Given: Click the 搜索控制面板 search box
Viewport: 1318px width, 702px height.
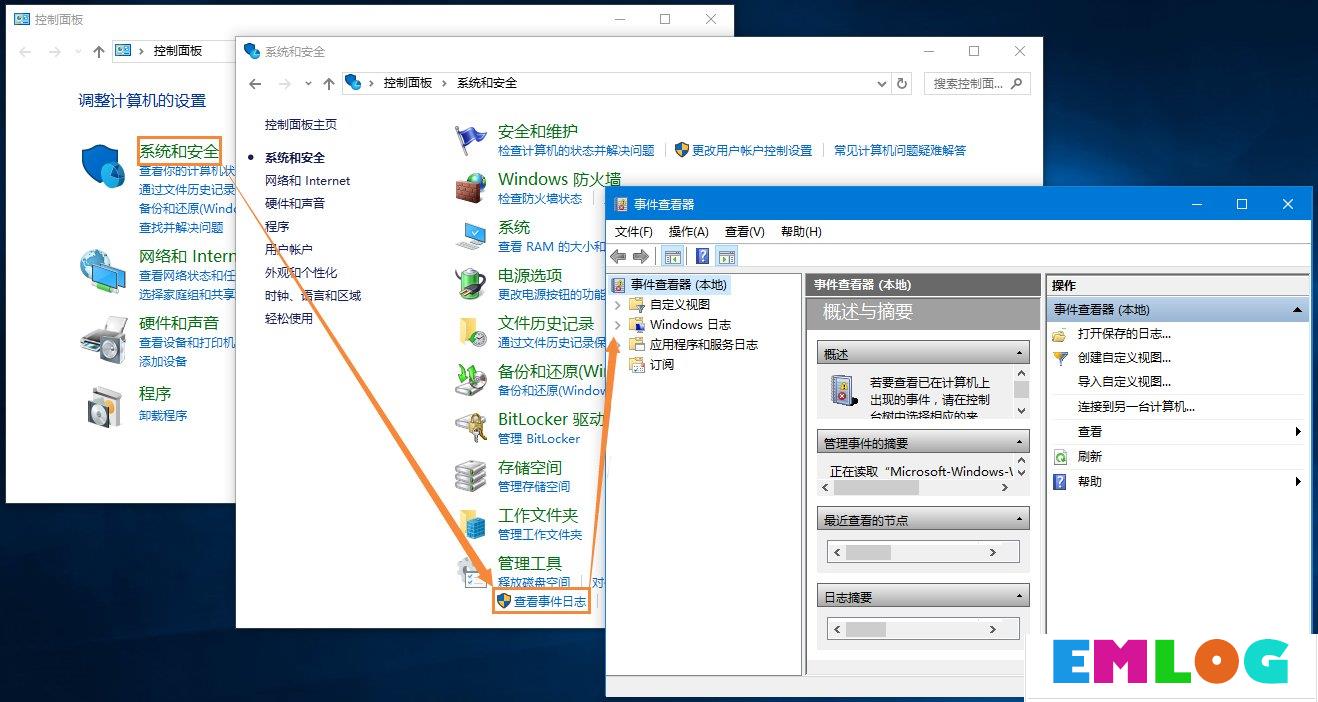Looking at the screenshot, I should (x=977, y=84).
